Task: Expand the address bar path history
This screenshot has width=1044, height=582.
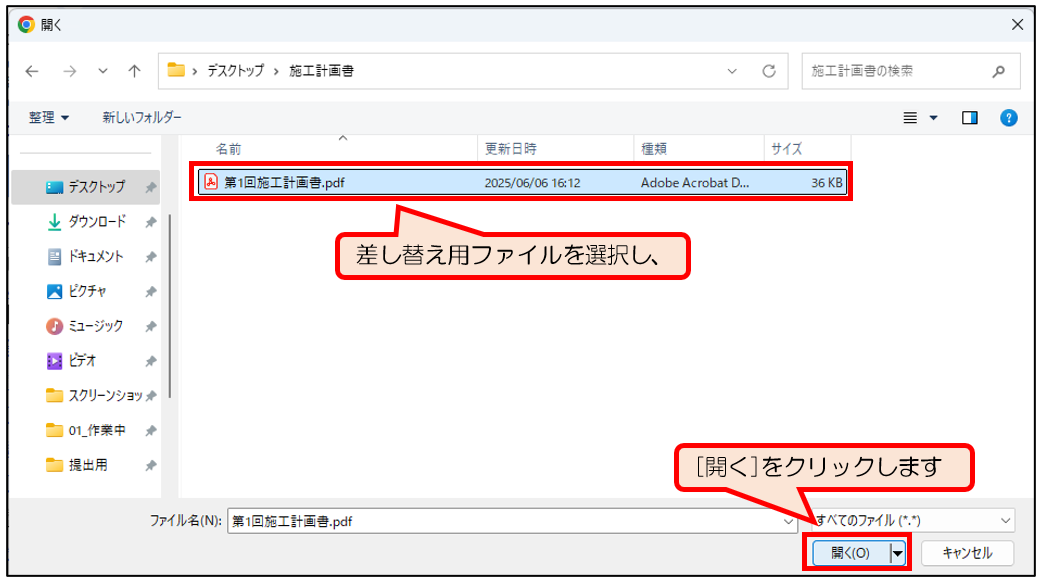Action: tap(732, 71)
